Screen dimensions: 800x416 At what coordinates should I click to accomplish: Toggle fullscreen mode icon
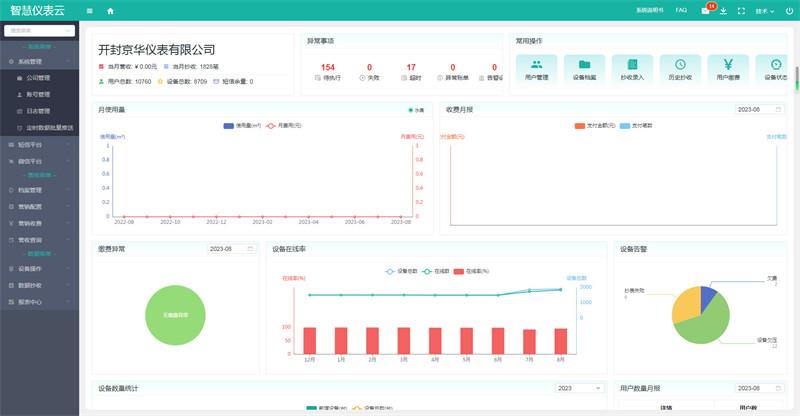coord(741,11)
